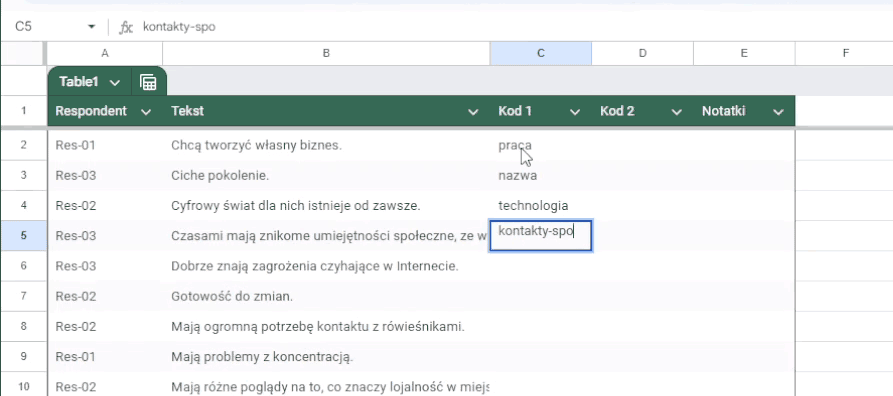The width and height of the screenshot is (893, 396).
Task: Select Res-02 in row 4
Action: click(x=105, y=206)
